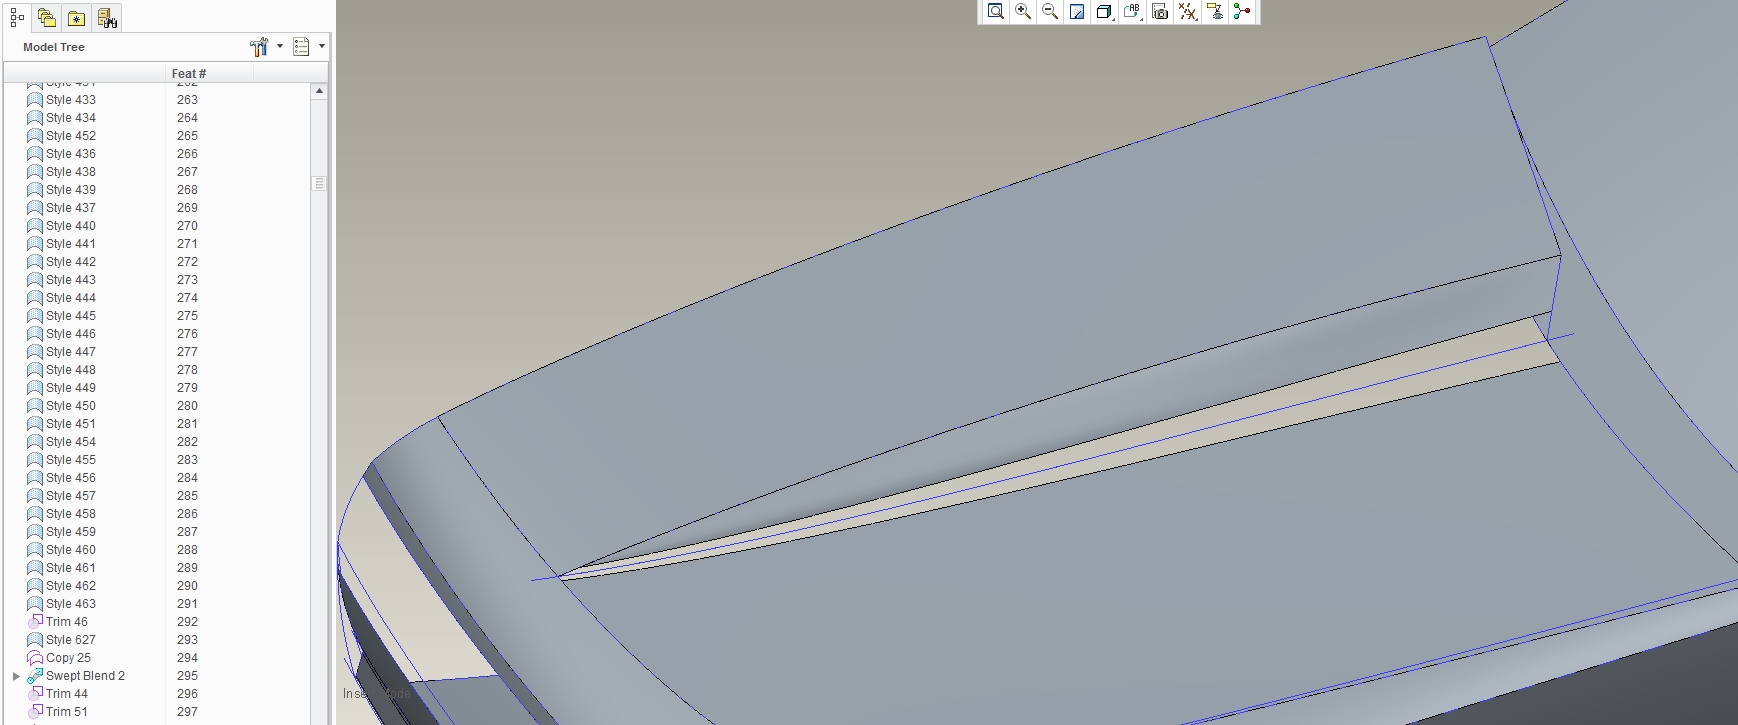
Task: Select Style 434 feature
Action: (71, 118)
